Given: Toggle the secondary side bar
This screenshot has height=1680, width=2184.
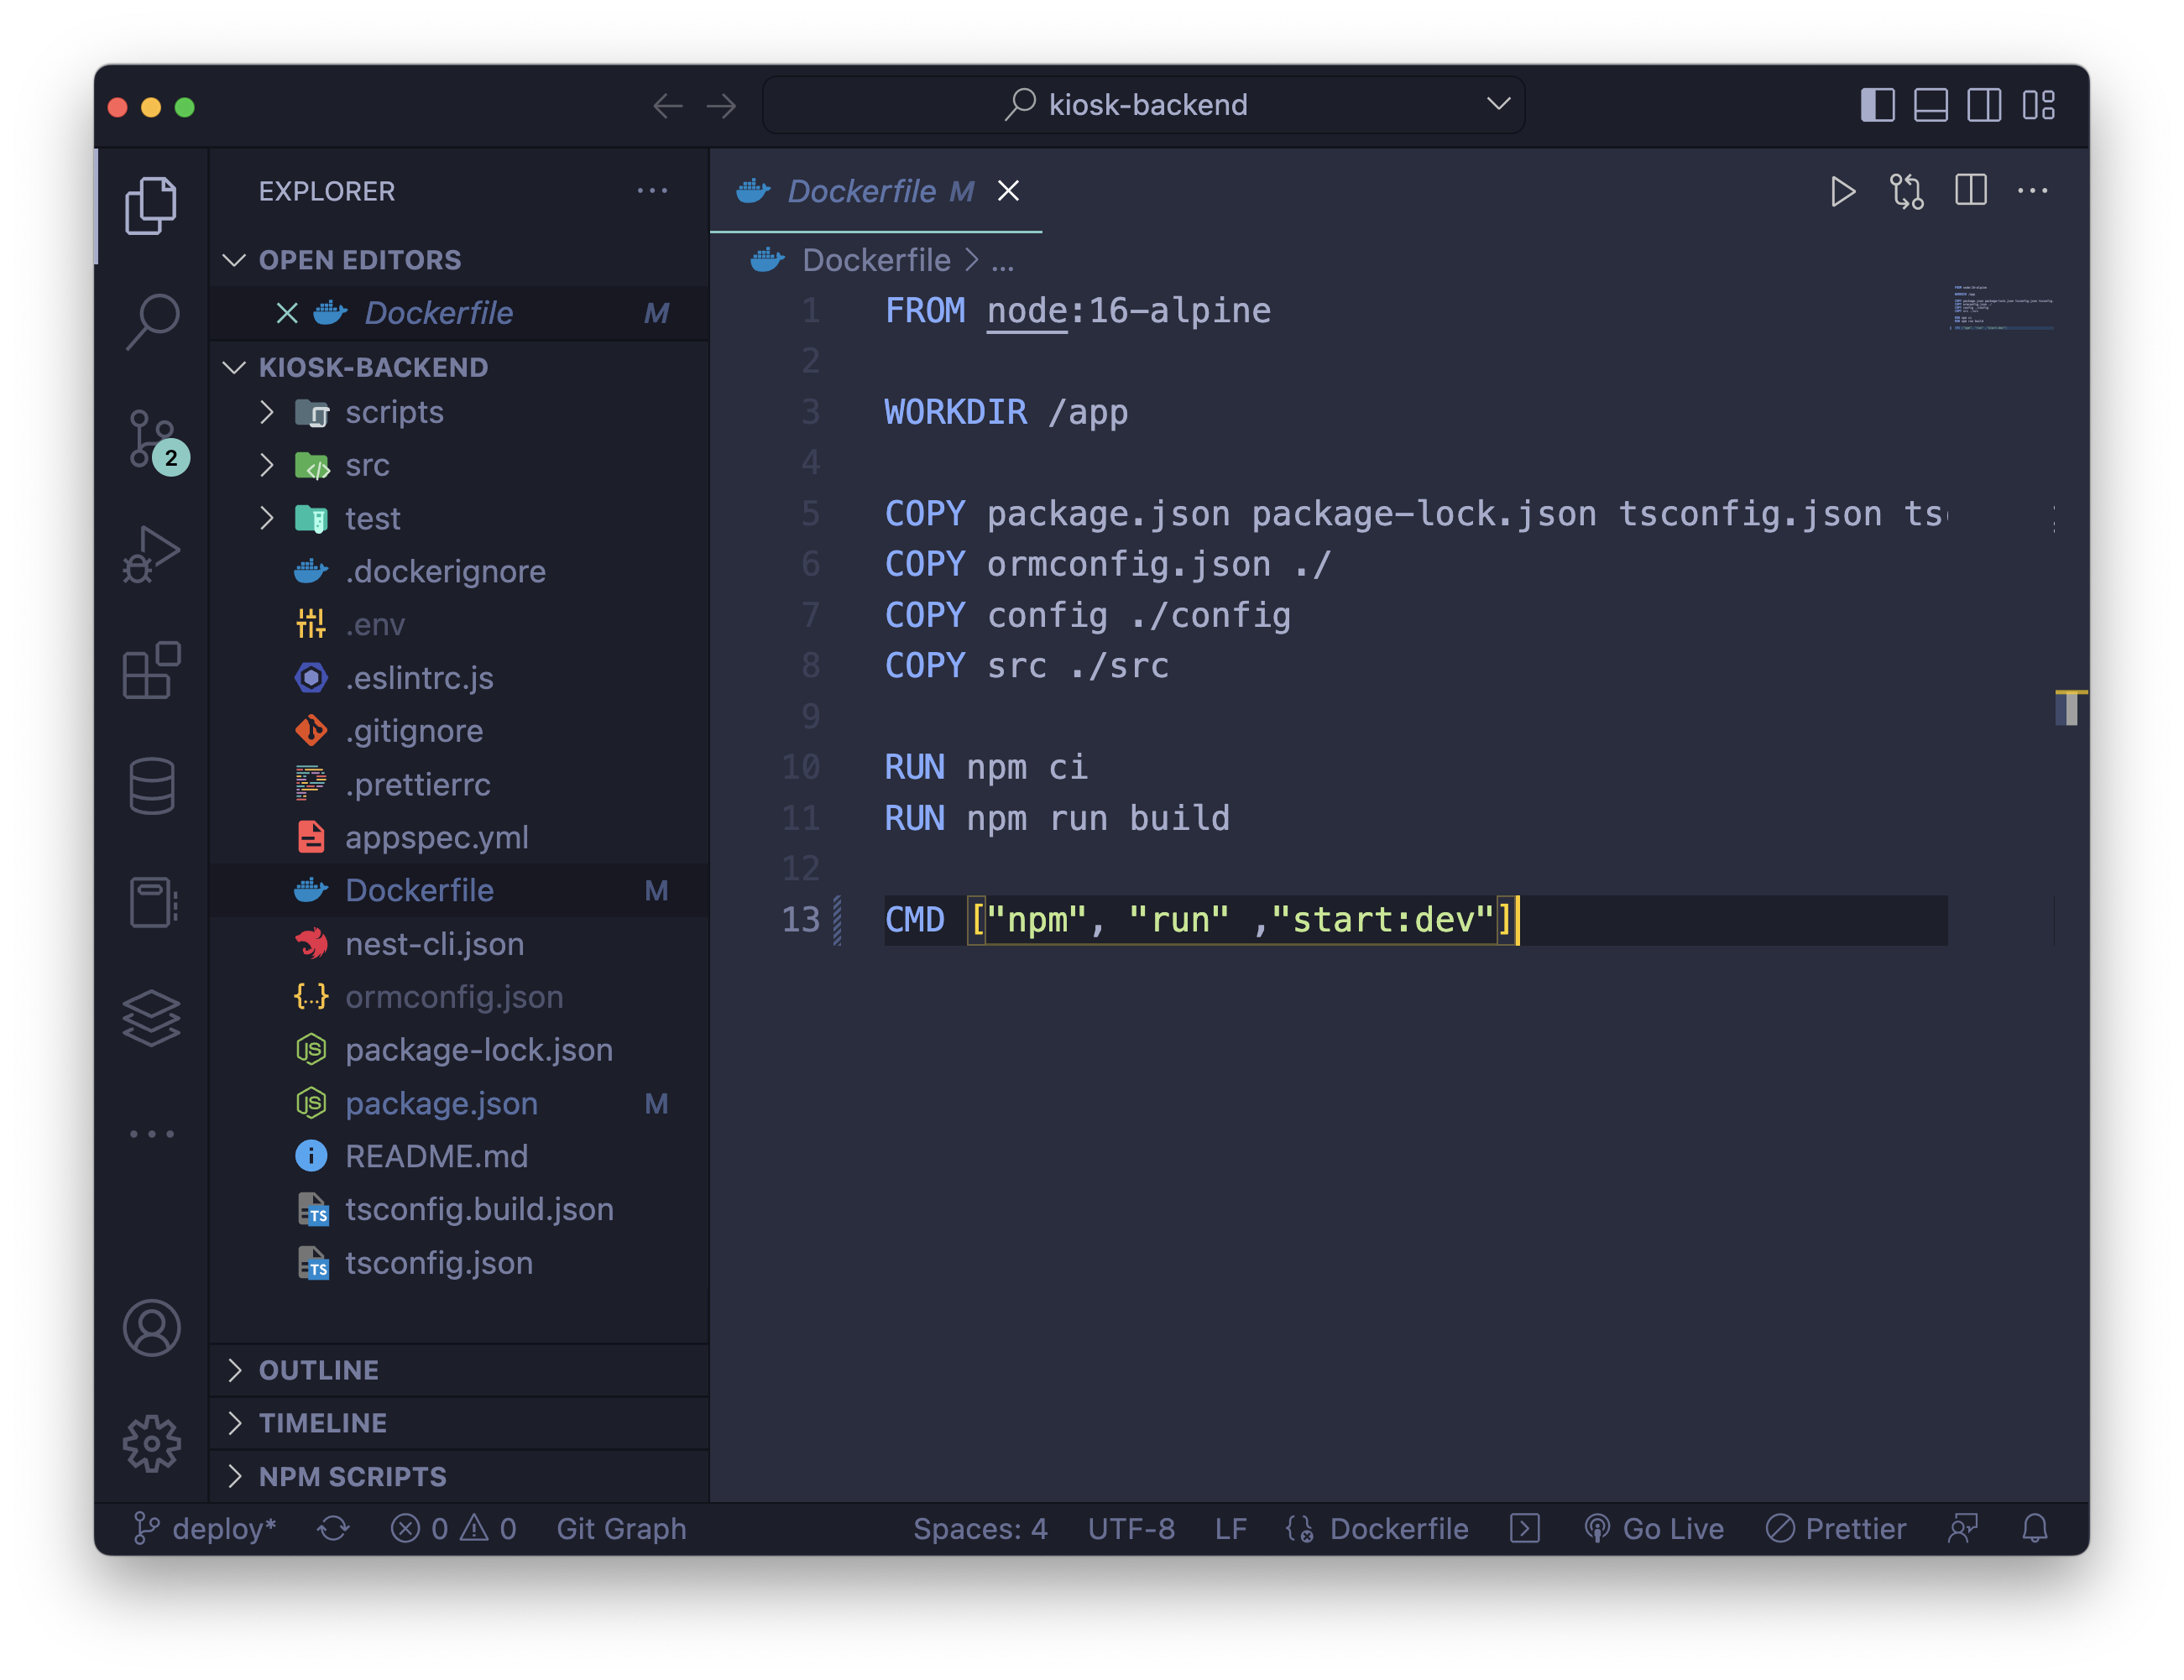Looking at the screenshot, I should 1984,105.
